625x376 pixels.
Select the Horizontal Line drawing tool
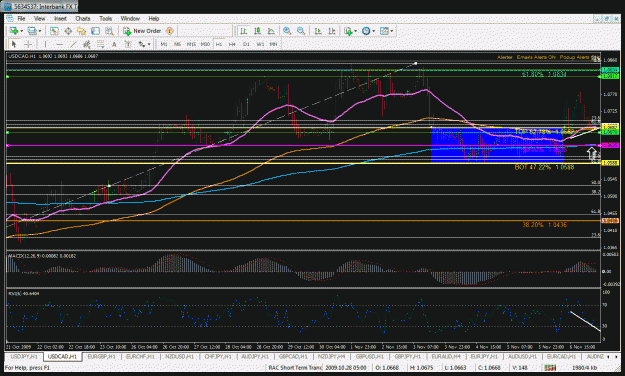[x=59, y=44]
